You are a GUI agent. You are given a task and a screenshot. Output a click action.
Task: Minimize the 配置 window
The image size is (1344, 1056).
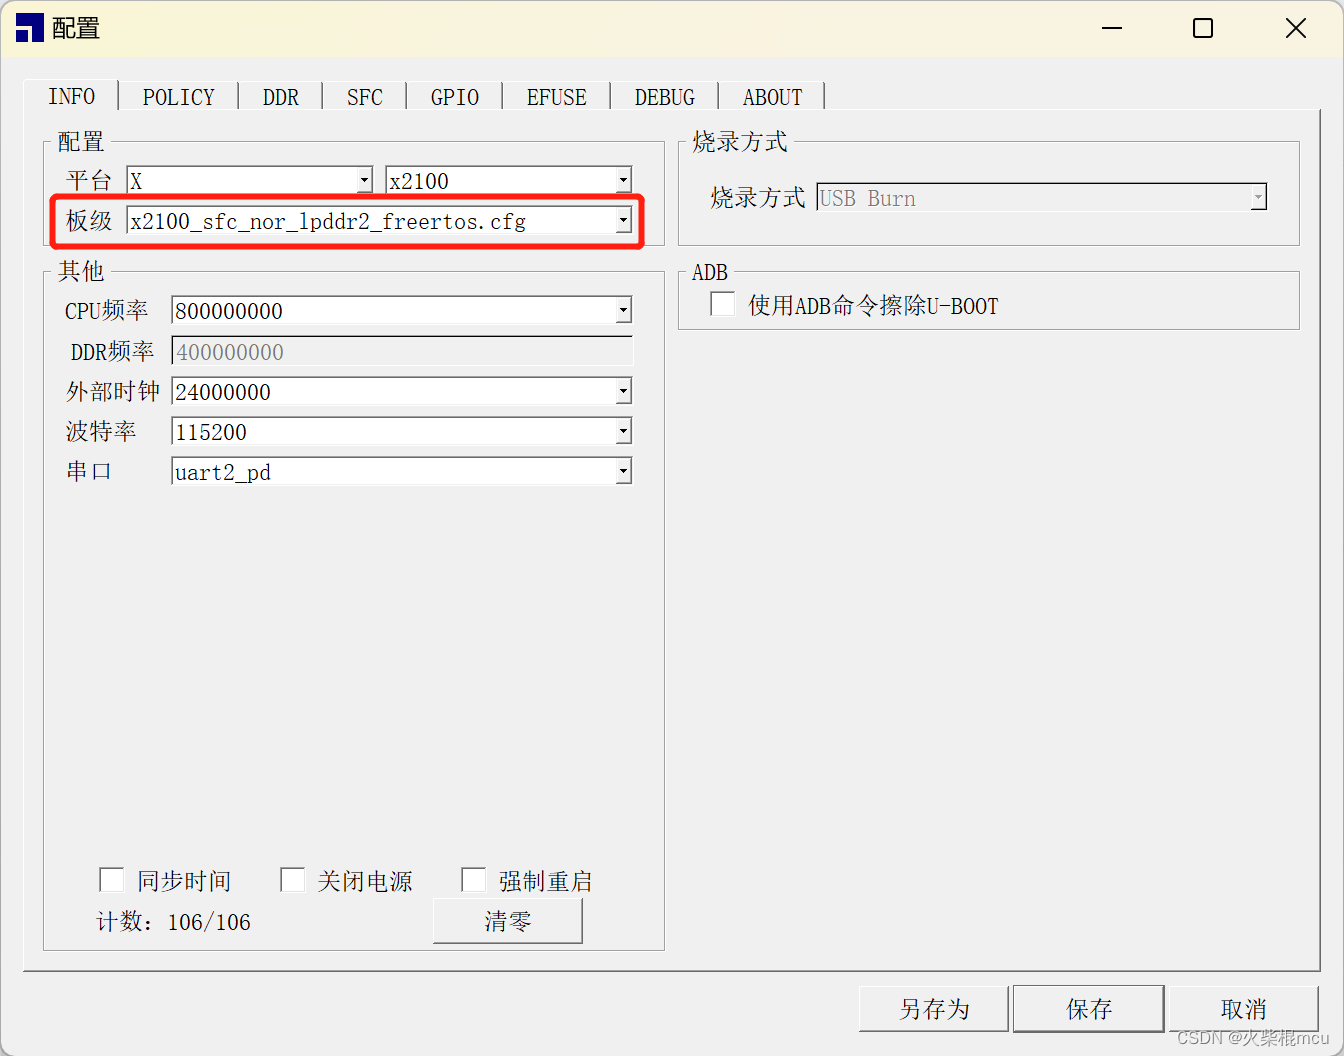[x=1112, y=28]
